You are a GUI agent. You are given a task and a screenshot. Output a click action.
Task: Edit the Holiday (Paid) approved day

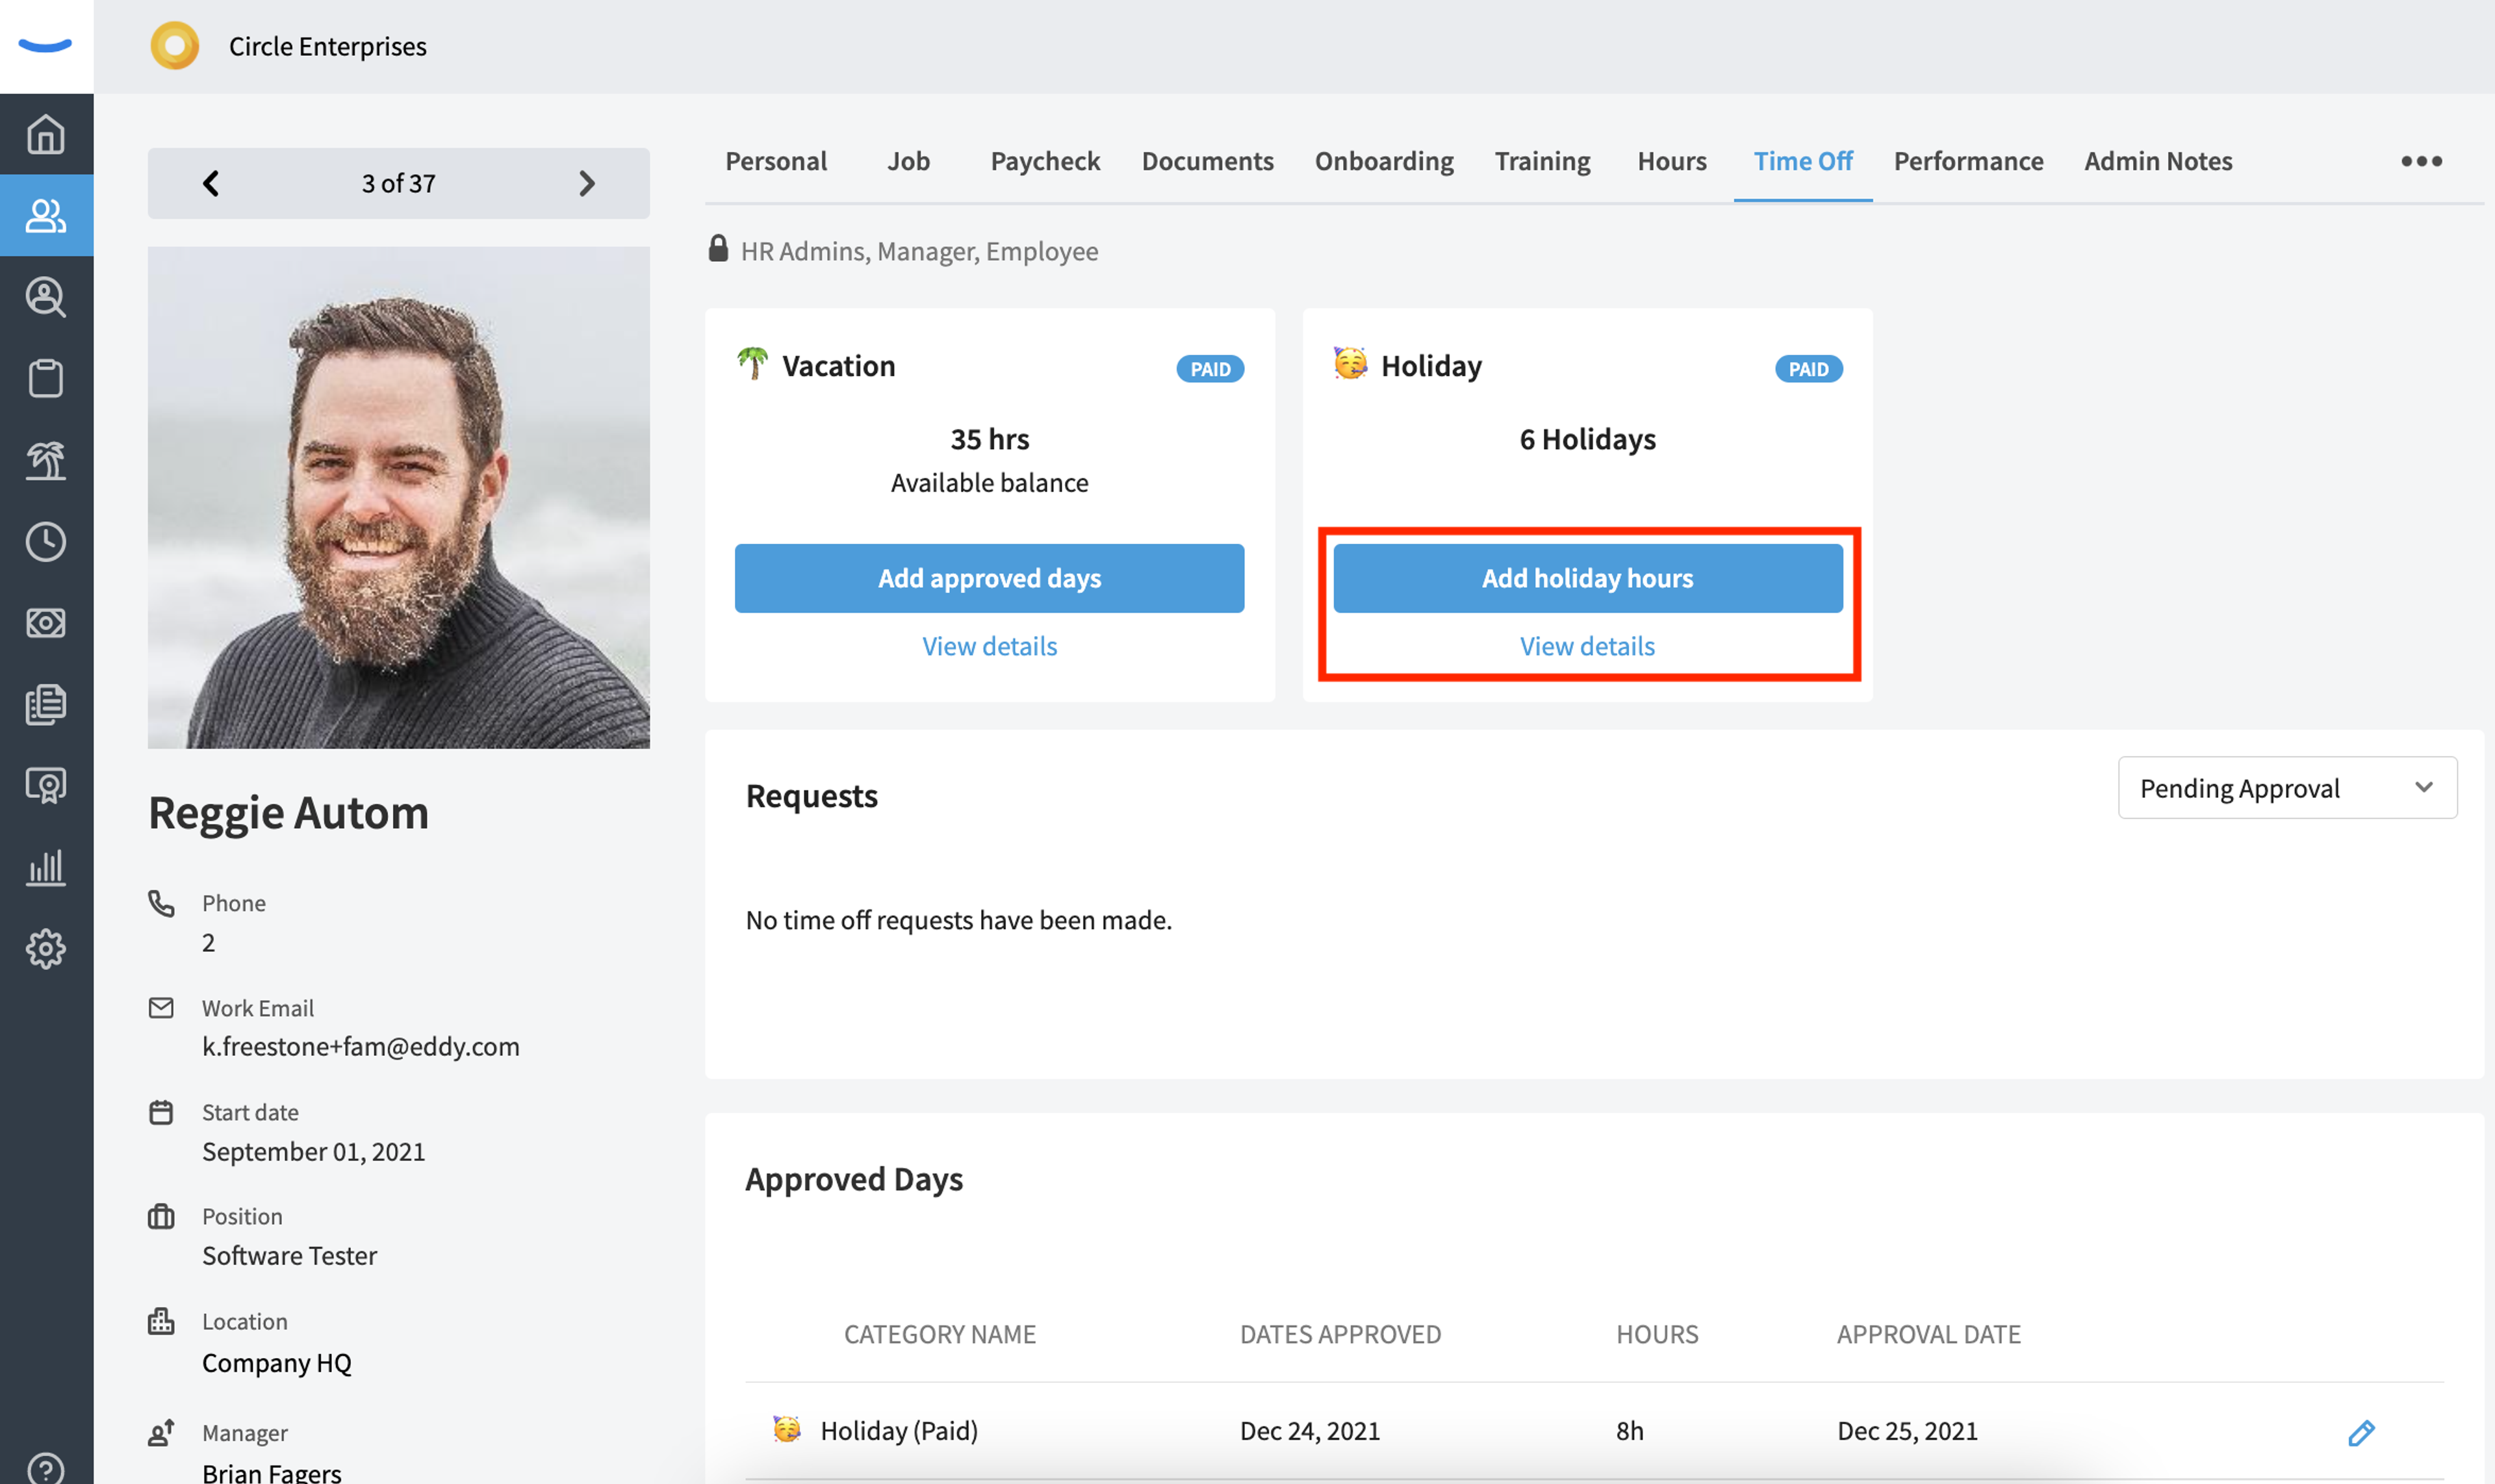pyautogui.click(x=2361, y=1432)
